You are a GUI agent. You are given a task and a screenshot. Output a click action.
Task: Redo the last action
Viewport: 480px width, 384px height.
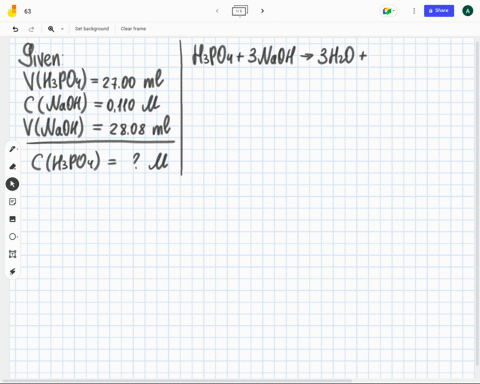[31, 29]
